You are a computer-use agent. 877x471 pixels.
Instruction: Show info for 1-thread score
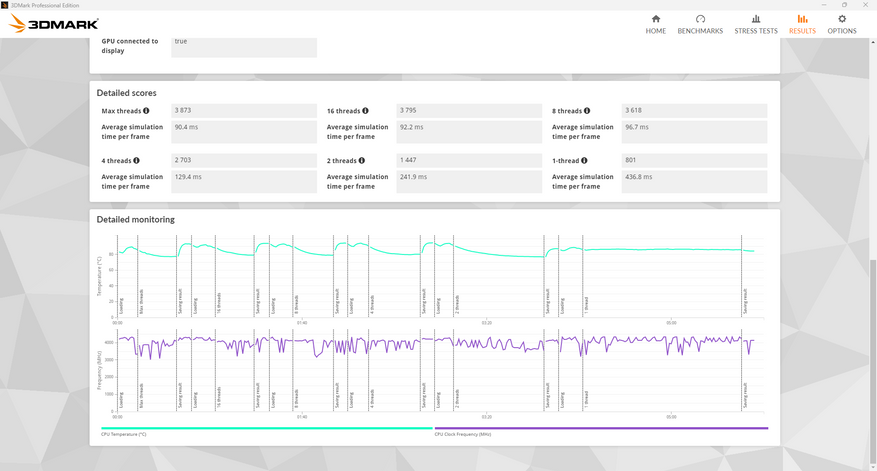point(584,161)
